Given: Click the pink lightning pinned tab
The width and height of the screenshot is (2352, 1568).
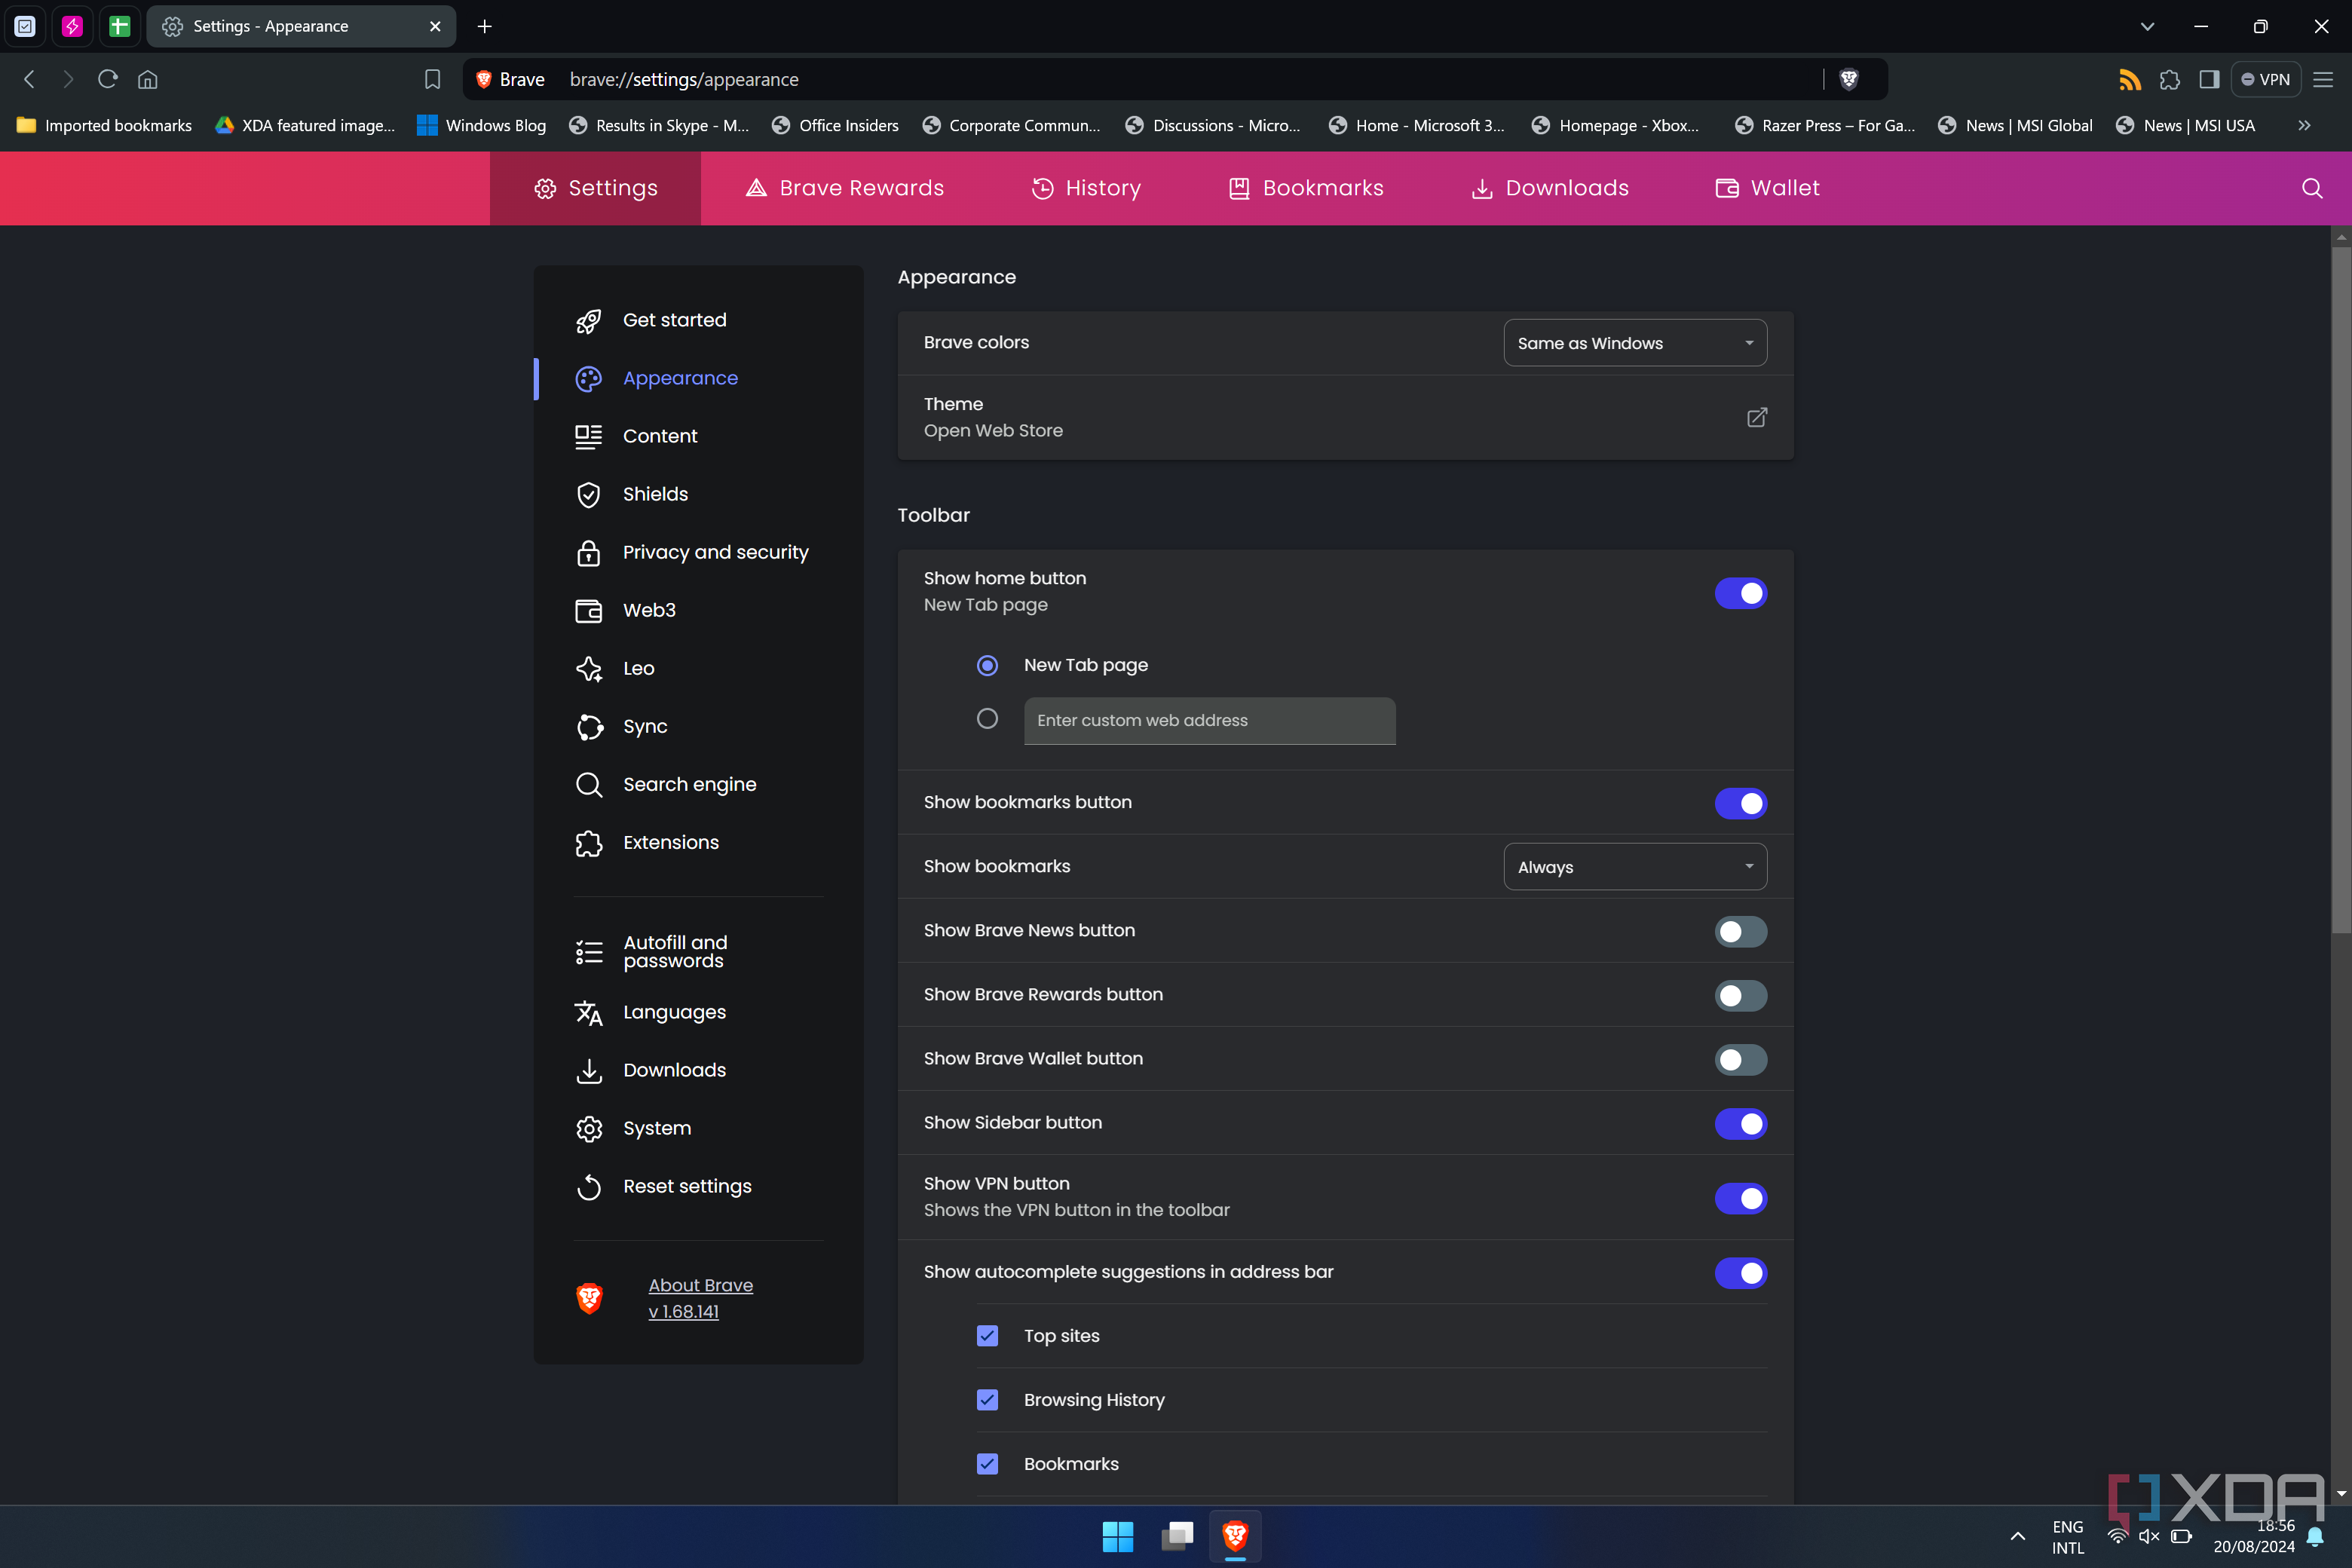Looking at the screenshot, I should coord(72,26).
